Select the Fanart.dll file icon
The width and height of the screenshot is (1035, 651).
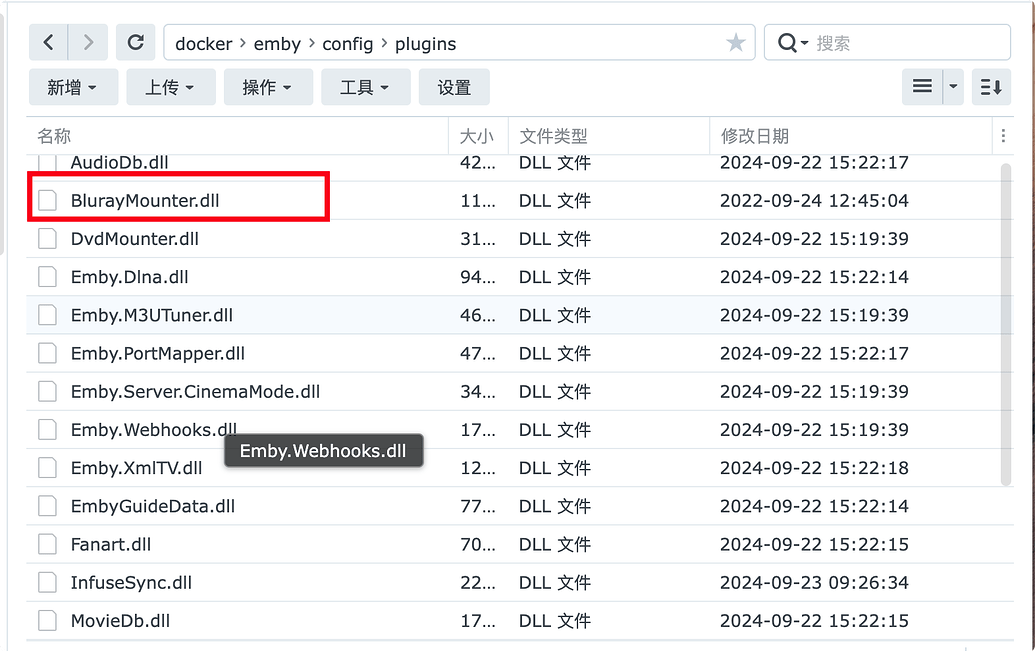tap(48, 545)
